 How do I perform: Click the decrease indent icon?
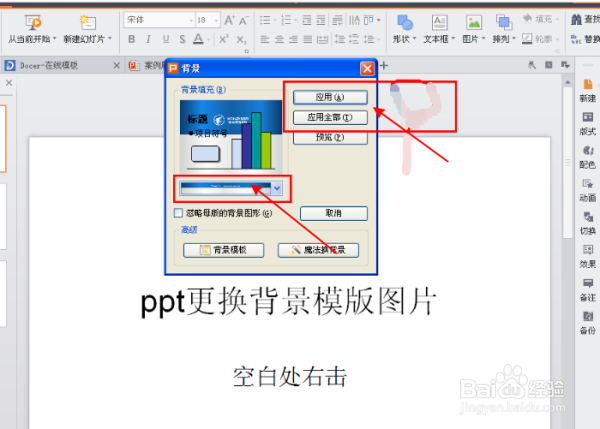point(307,20)
